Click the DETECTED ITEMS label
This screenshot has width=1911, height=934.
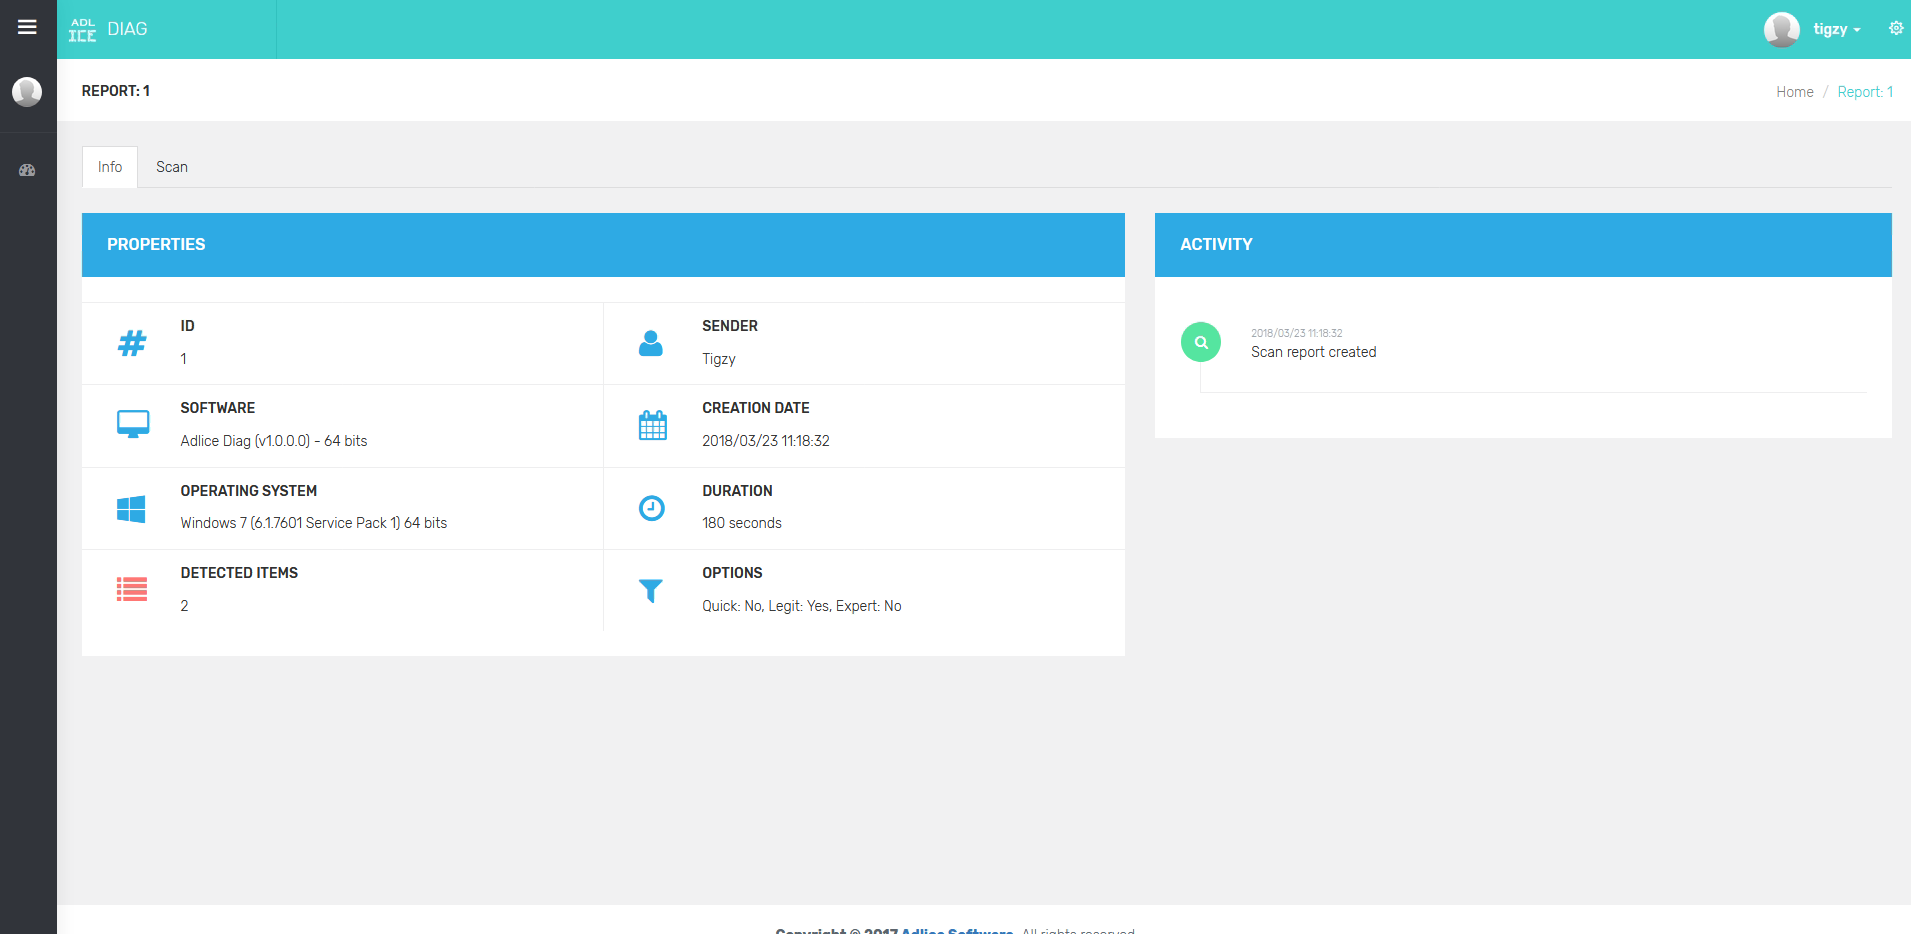click(x=239, y=573)
